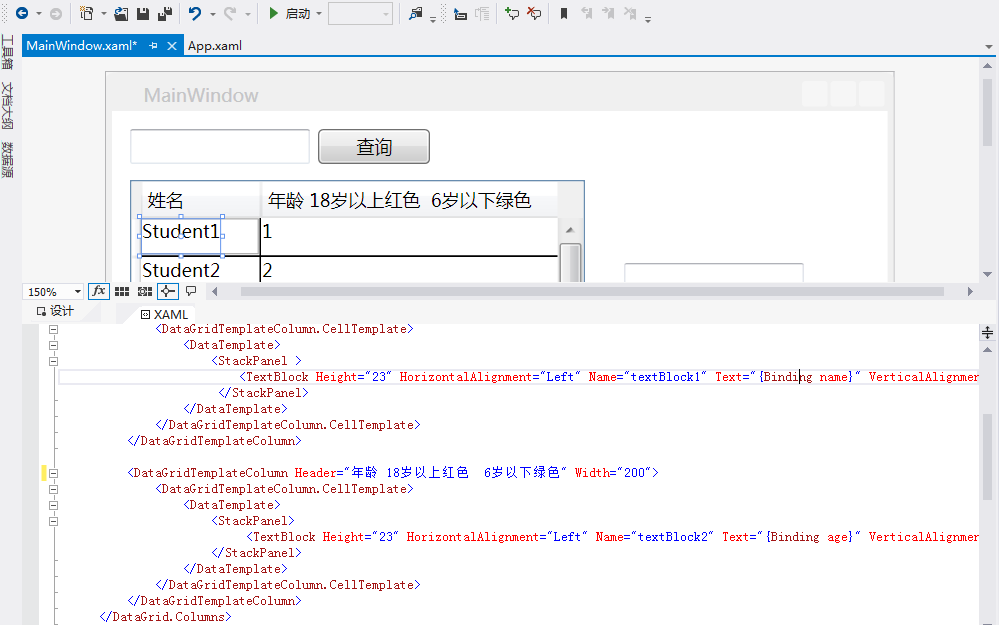
Task: Open the 150% zoom dropdown
Action: [54, 292]
